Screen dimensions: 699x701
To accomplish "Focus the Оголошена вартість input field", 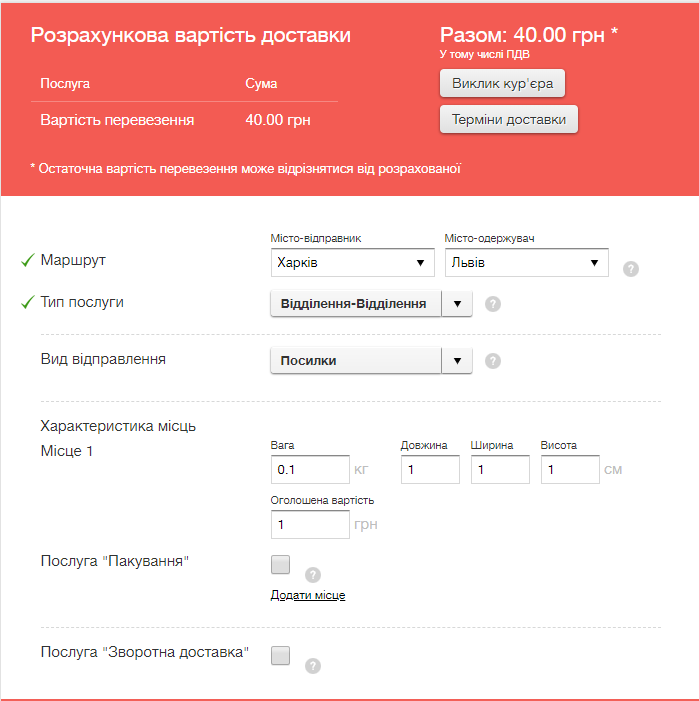I will coord(310,524).
